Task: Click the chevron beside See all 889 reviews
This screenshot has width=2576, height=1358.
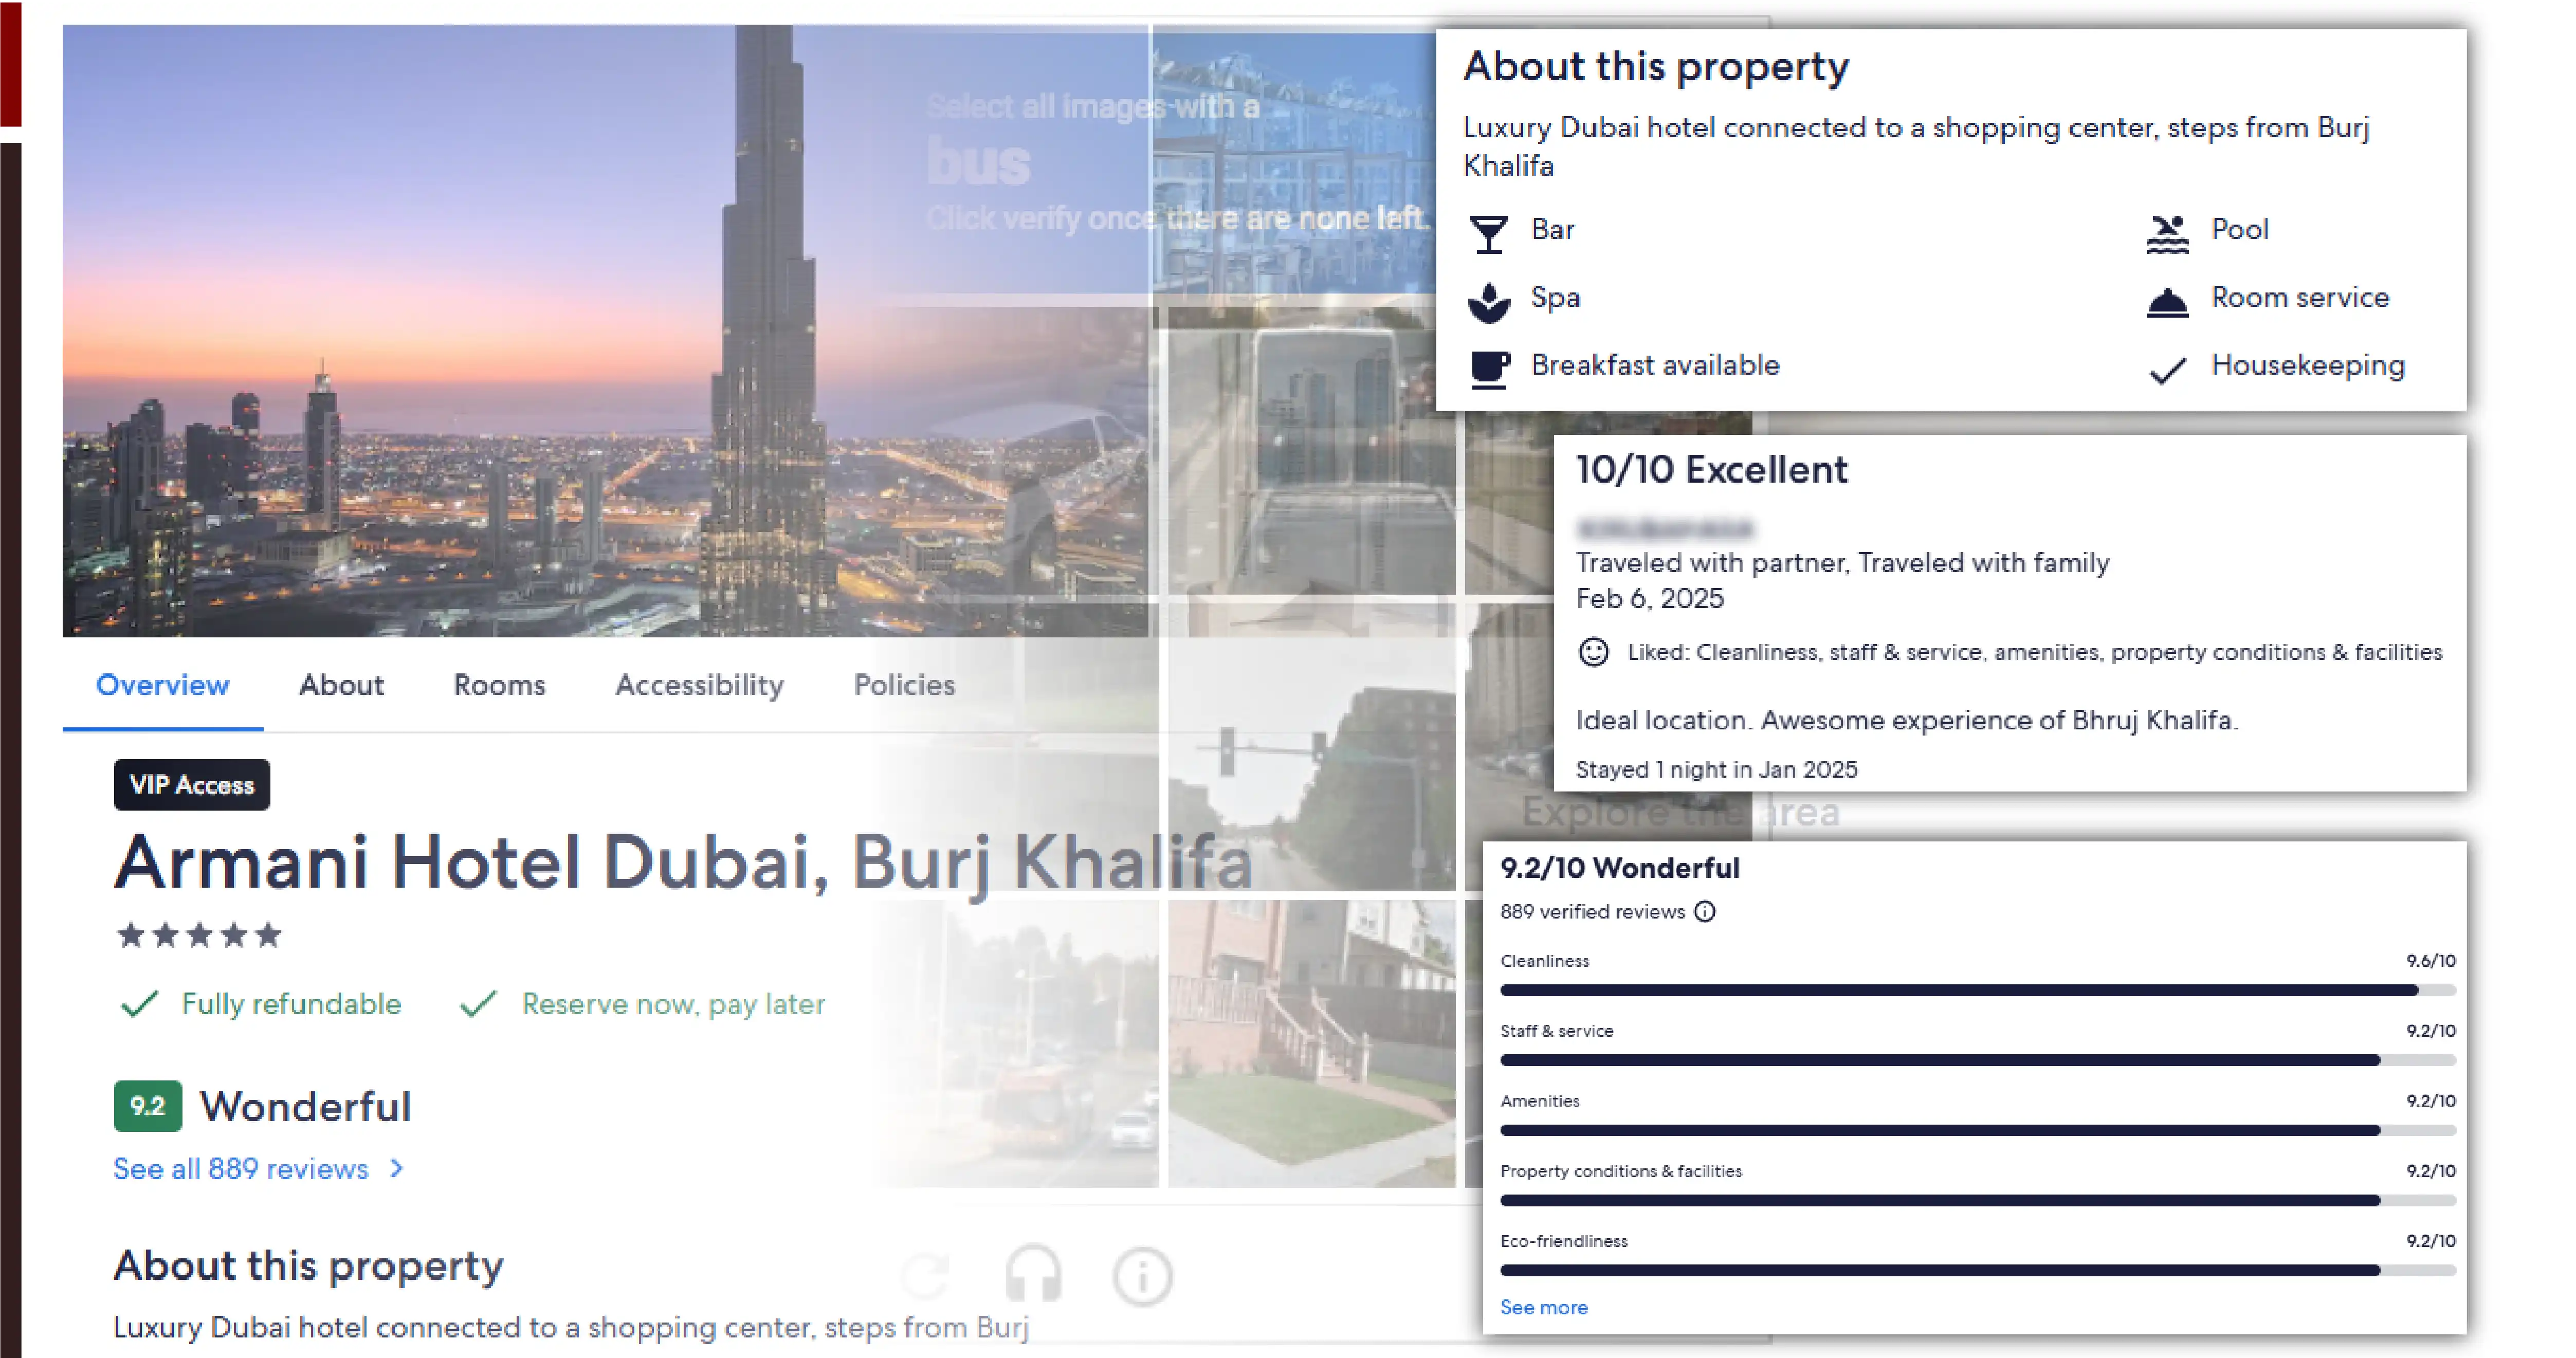Action: pyautogui.click(x=397, y=1168)
